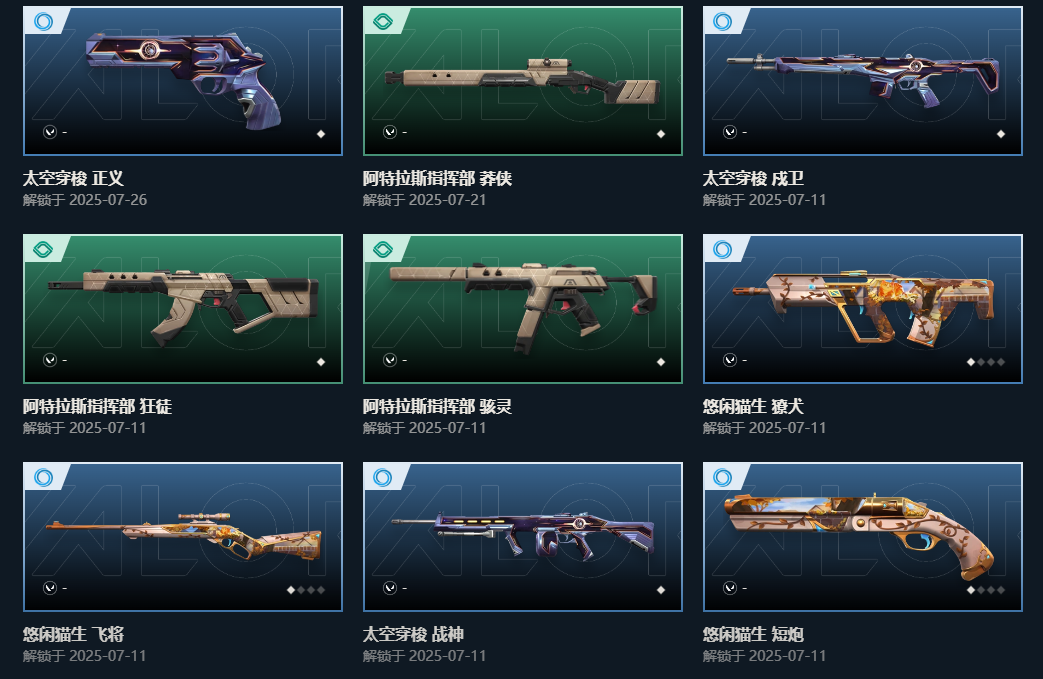Click the tier badge on 太空穿梭 正义 card
Image resolution: width=1043 pixels, height=679 pixels.
[44, 21]
